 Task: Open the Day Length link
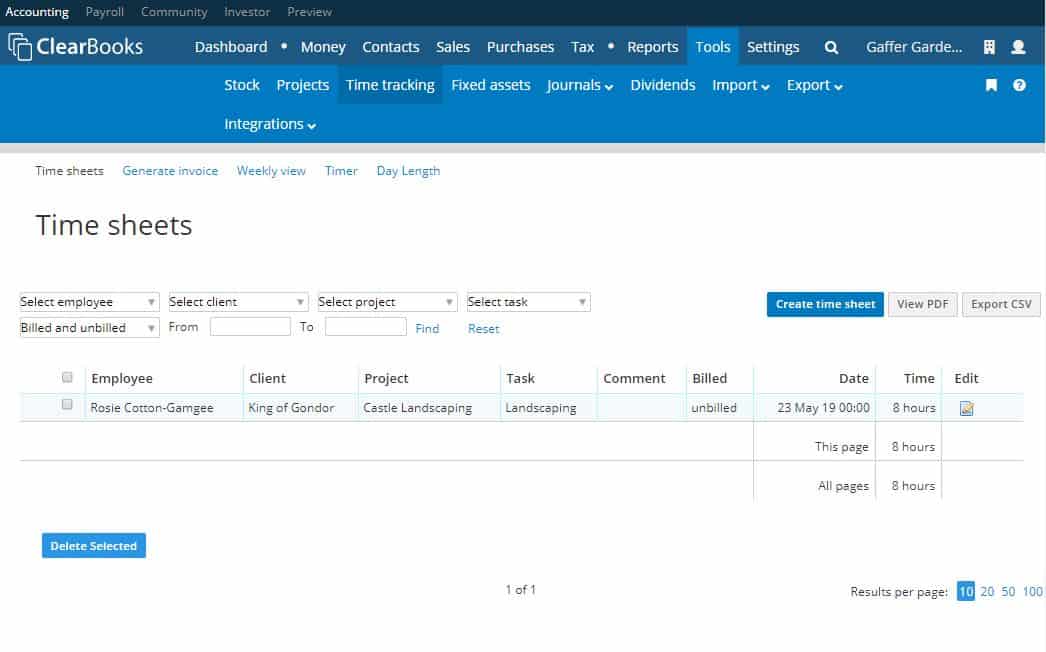(x=408, y=172)
